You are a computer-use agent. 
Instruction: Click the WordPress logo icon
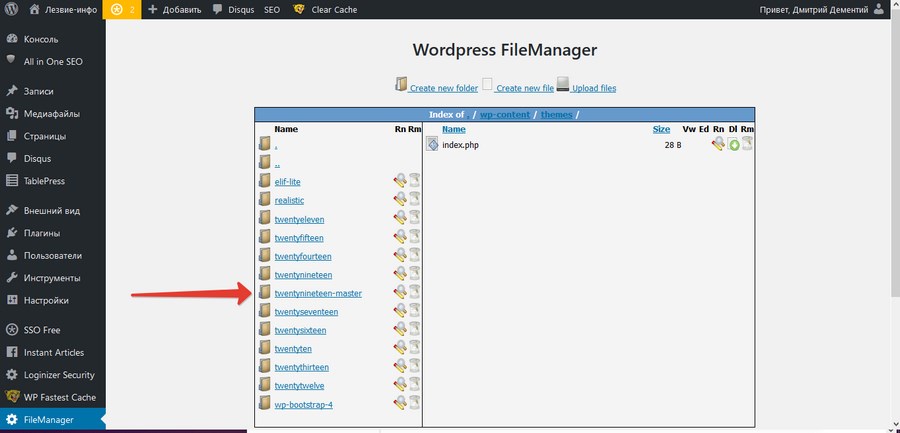point(11,10)
